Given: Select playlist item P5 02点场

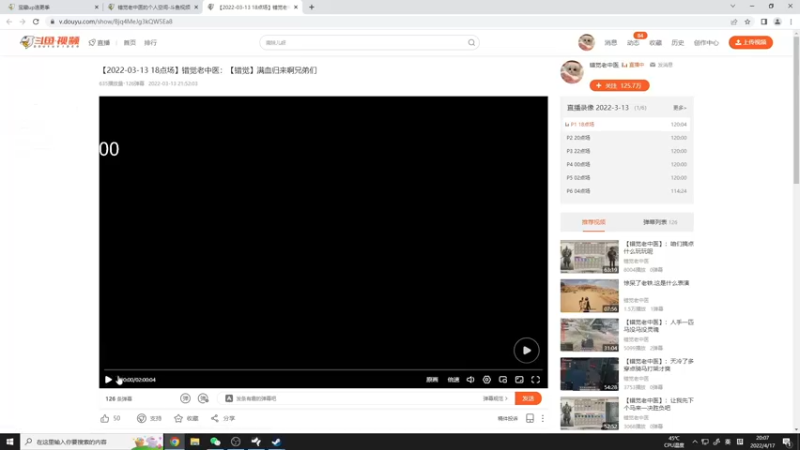Looking at the screenshot, I should pyautogui.click(x=627, y=178).
